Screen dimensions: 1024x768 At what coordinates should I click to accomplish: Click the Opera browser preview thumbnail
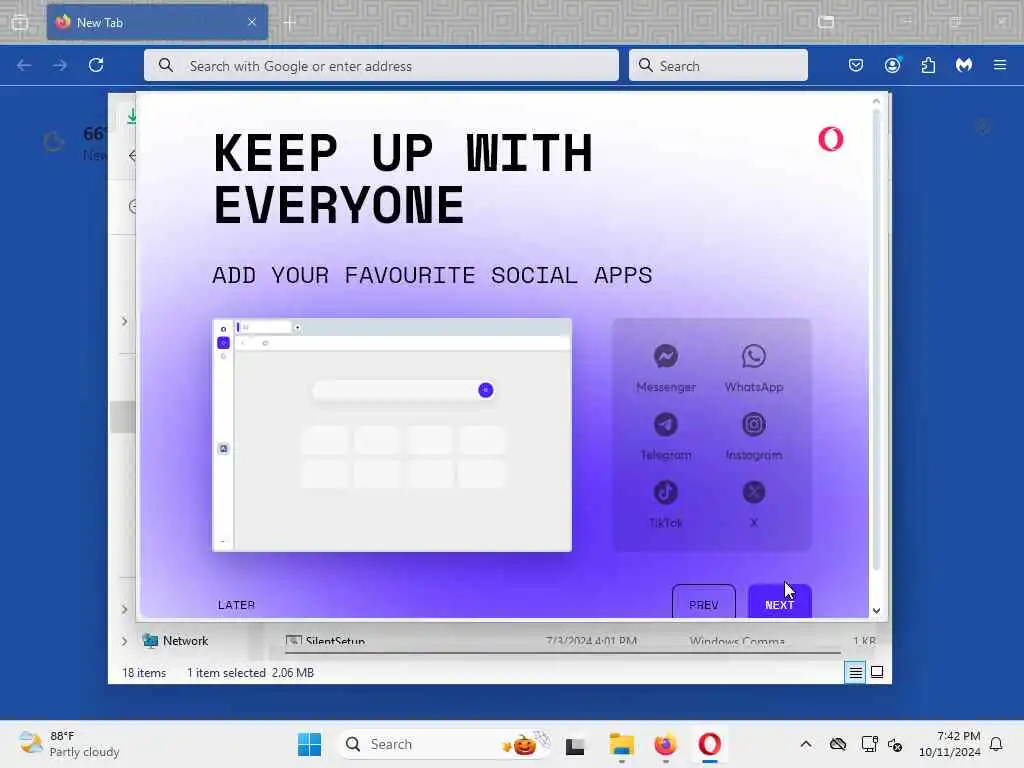coord(392,435)
